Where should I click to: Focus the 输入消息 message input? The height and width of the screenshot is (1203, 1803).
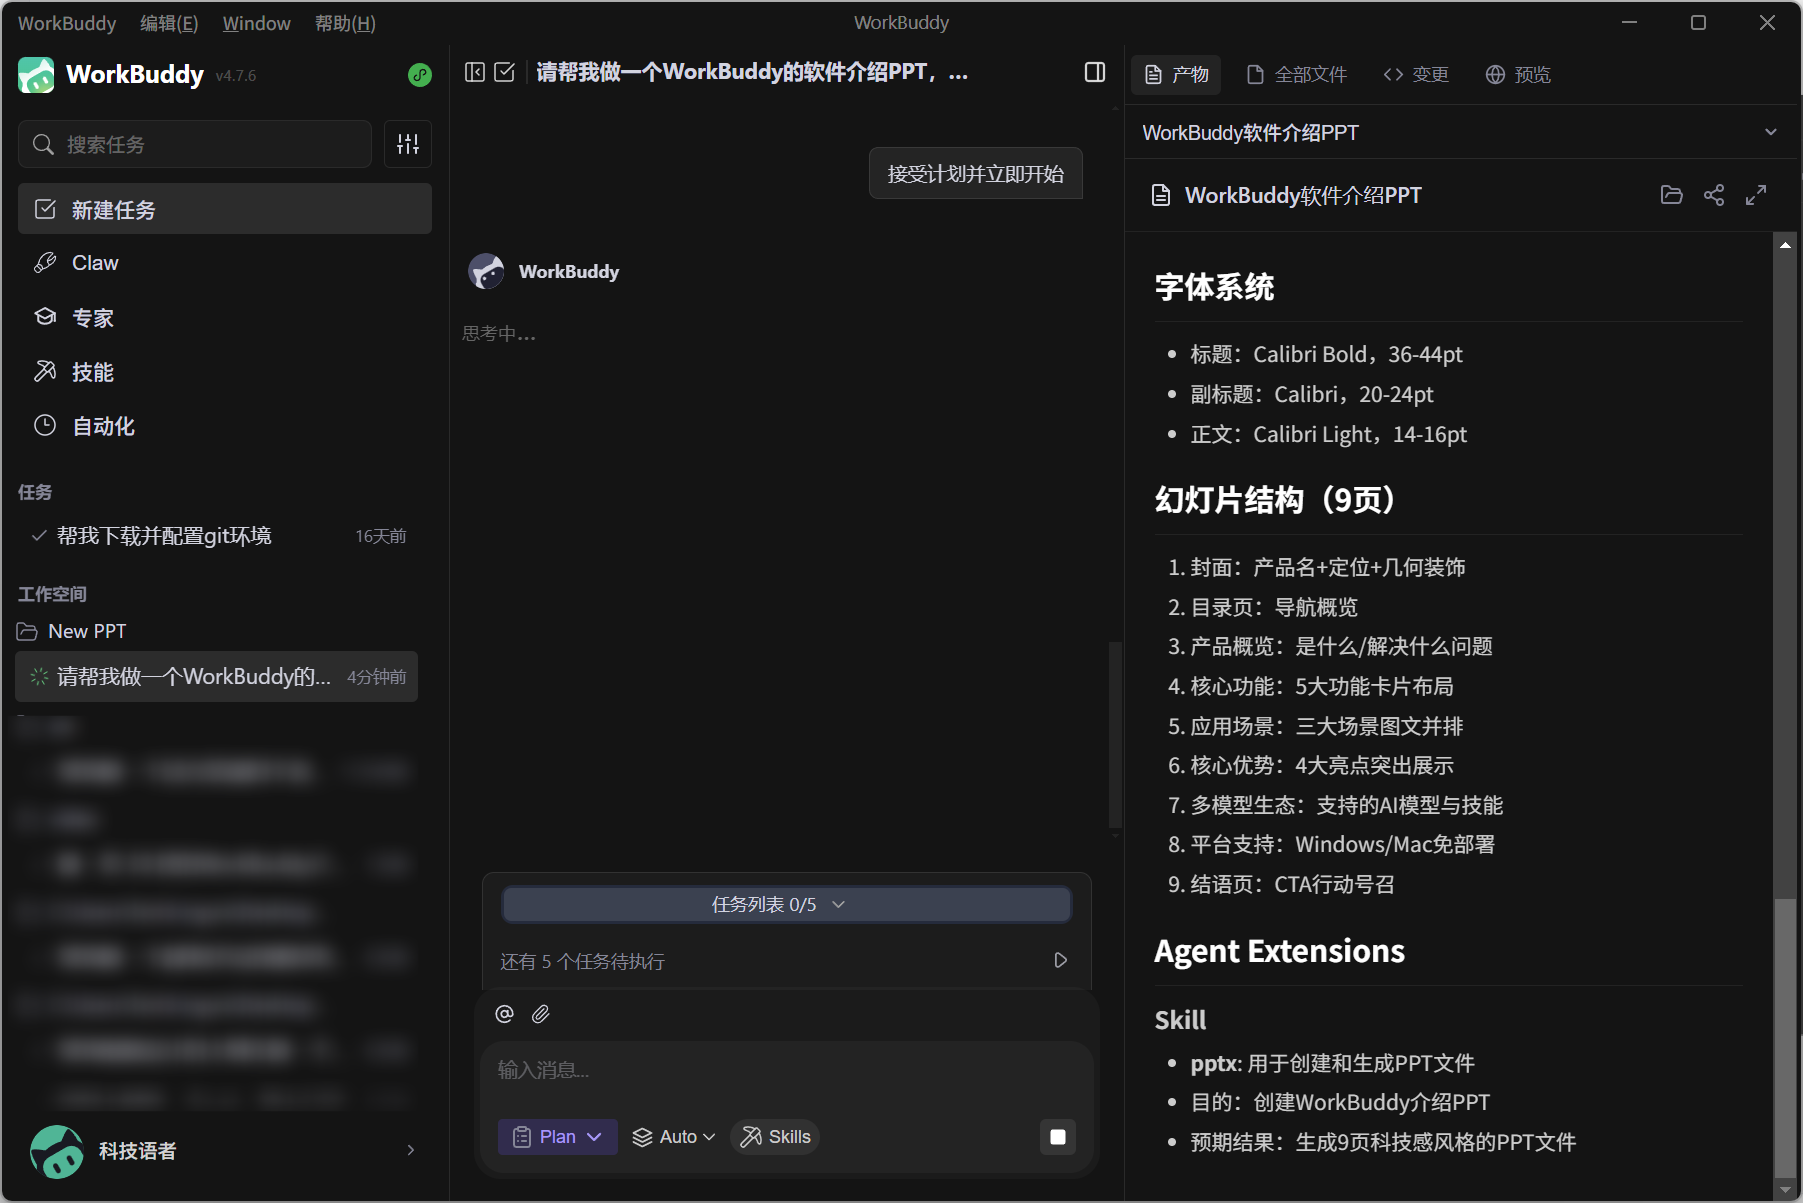tap(787, 1070)
